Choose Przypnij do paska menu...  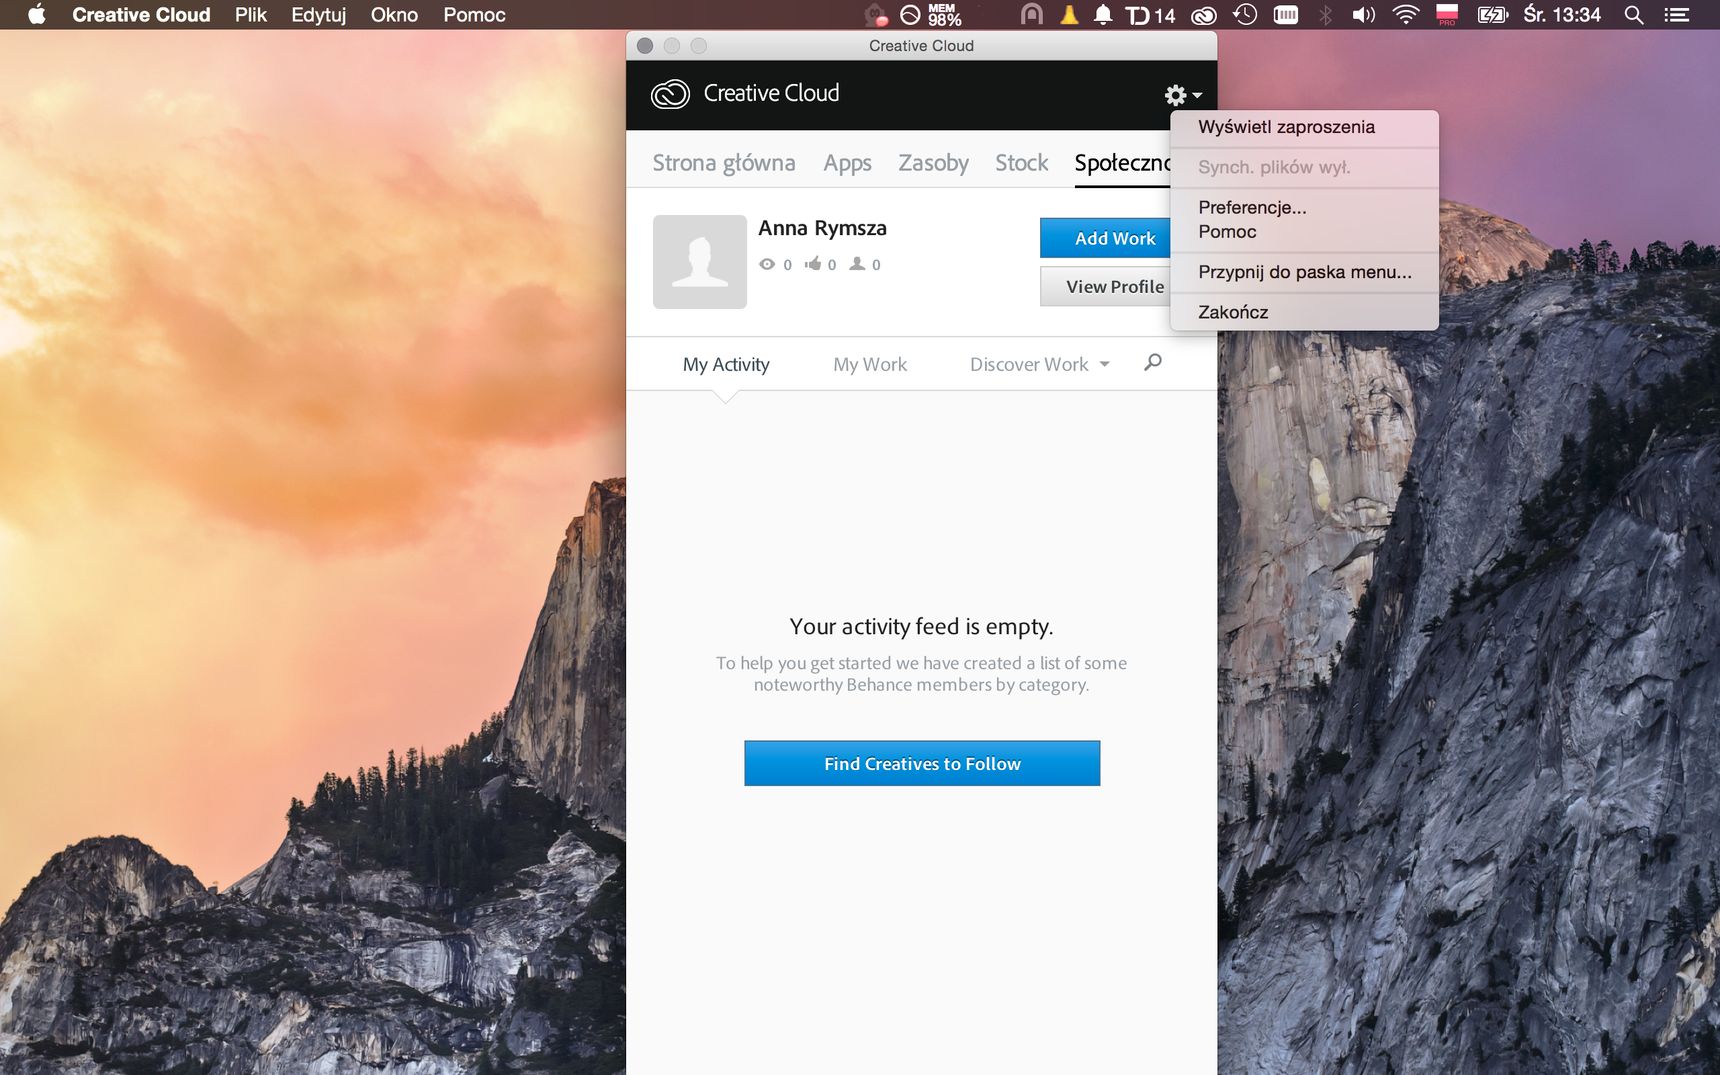(1304, 272)
